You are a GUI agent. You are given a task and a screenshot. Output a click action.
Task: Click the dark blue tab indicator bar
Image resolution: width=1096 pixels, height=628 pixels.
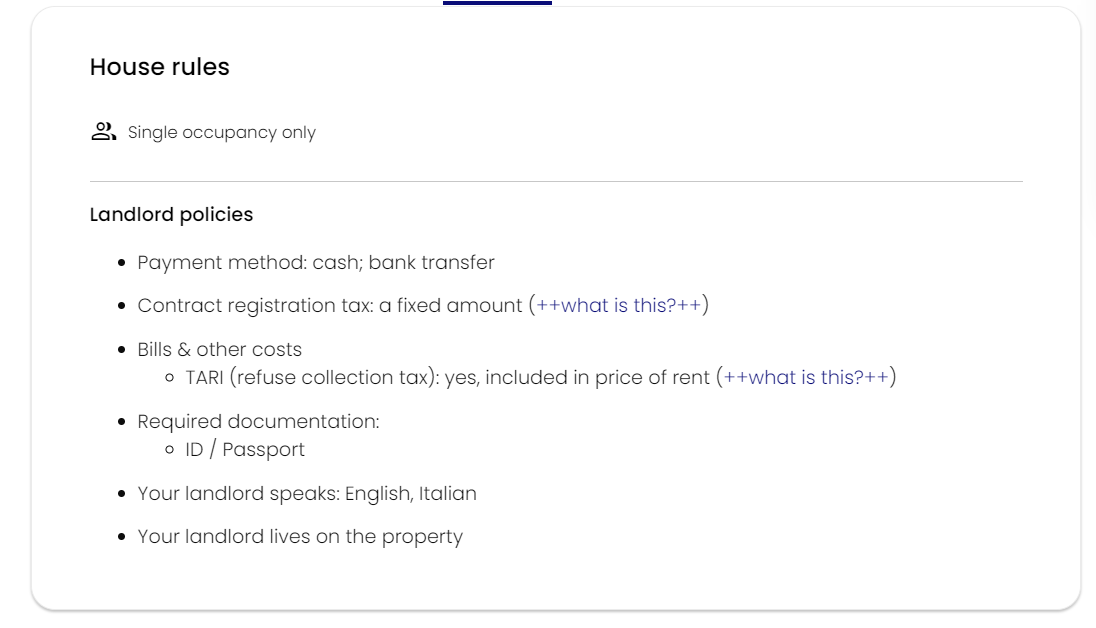[497, 3]
